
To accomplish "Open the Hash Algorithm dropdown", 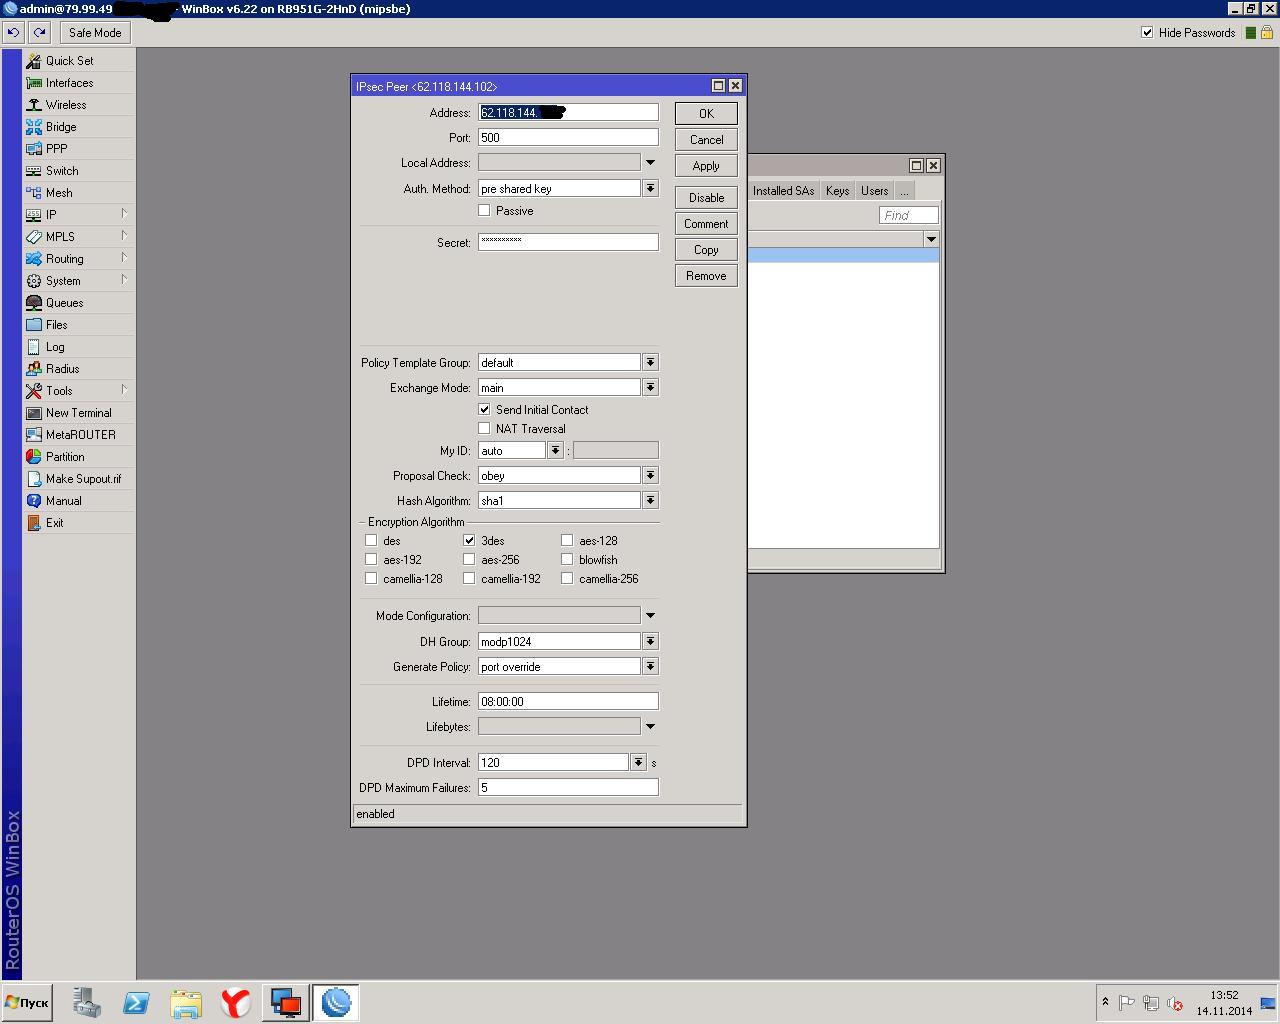I will coord(650,501).
